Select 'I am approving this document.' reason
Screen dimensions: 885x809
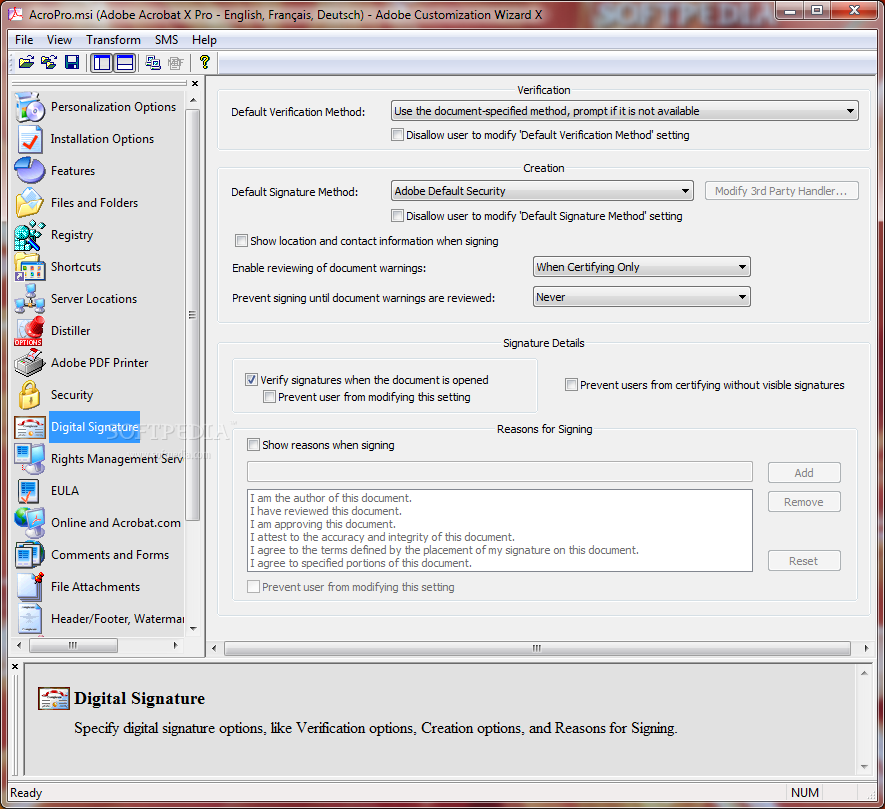pos(323,524)
